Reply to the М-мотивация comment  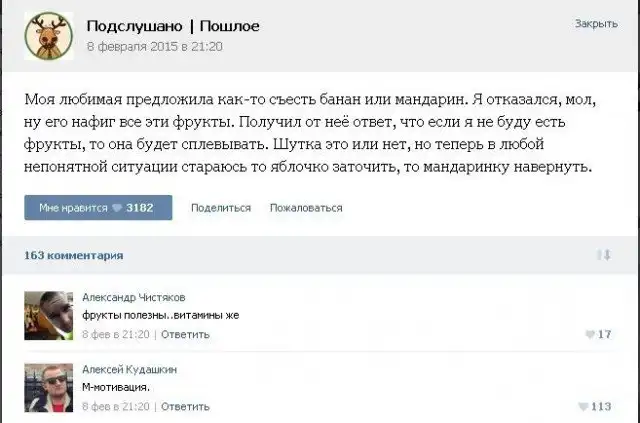click(x=185, y=407)
